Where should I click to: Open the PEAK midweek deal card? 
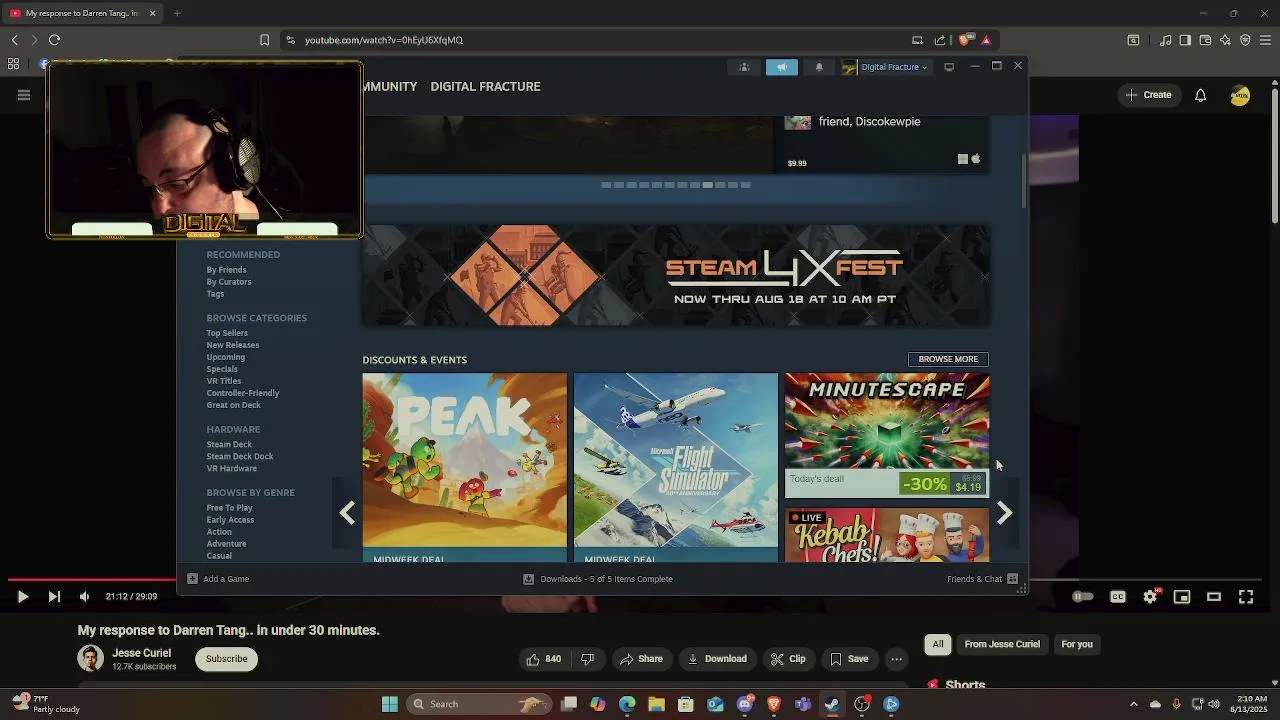[465, 467]
